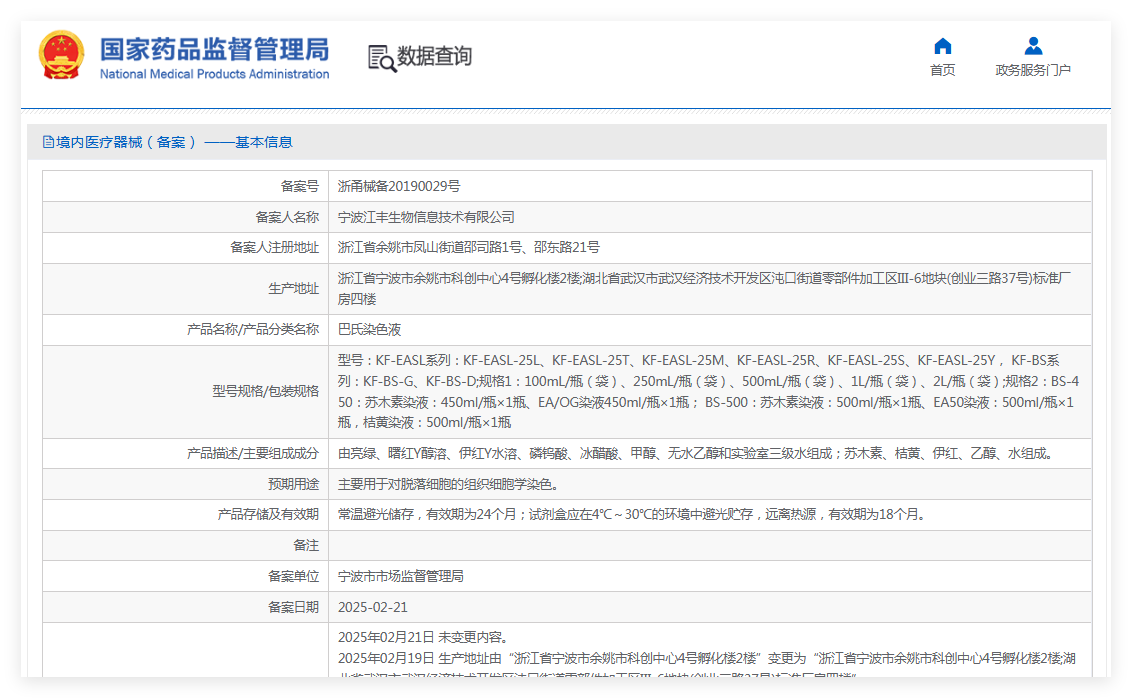Select 宁波市市场监督管理局 value
Screen dimensions: 1132x698
coord(401,577)
